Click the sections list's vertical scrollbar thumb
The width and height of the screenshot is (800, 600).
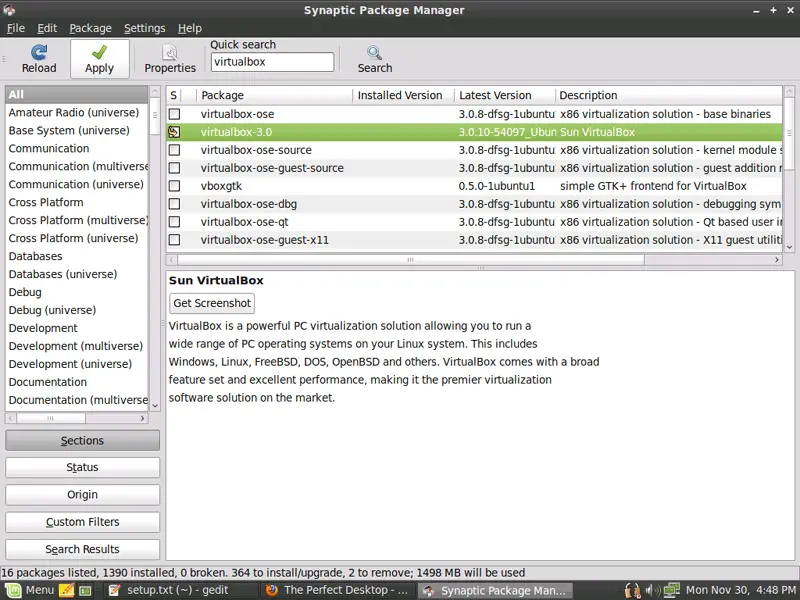pyautogui.click(x=155, y=116)
